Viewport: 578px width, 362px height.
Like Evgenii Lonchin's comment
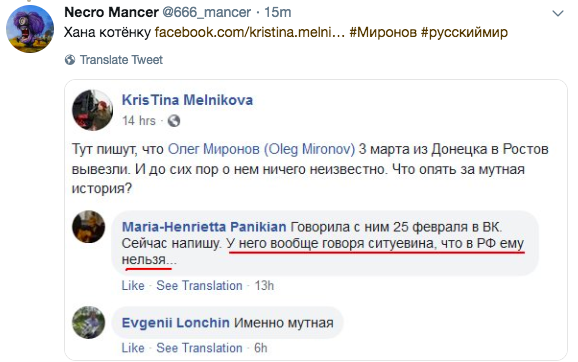(x=133, y=348)
